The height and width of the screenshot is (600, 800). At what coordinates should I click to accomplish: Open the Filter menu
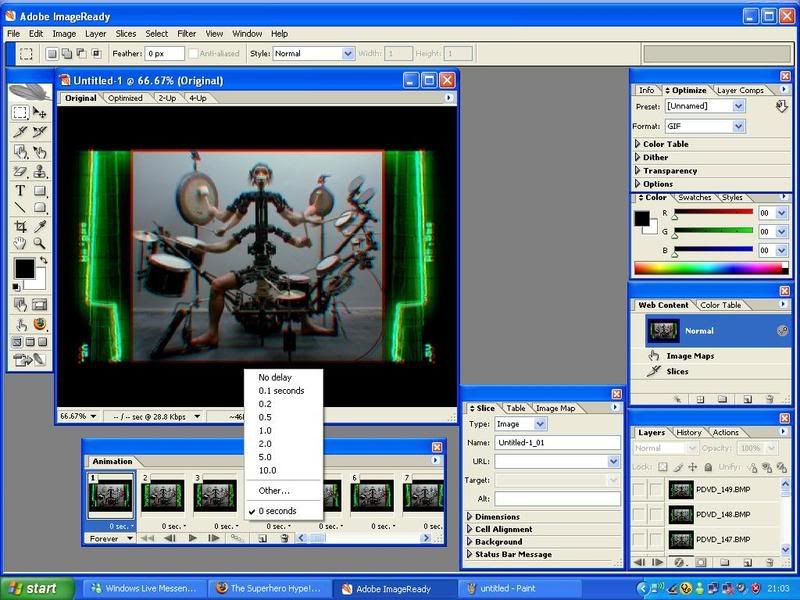[x=186, y=34]
